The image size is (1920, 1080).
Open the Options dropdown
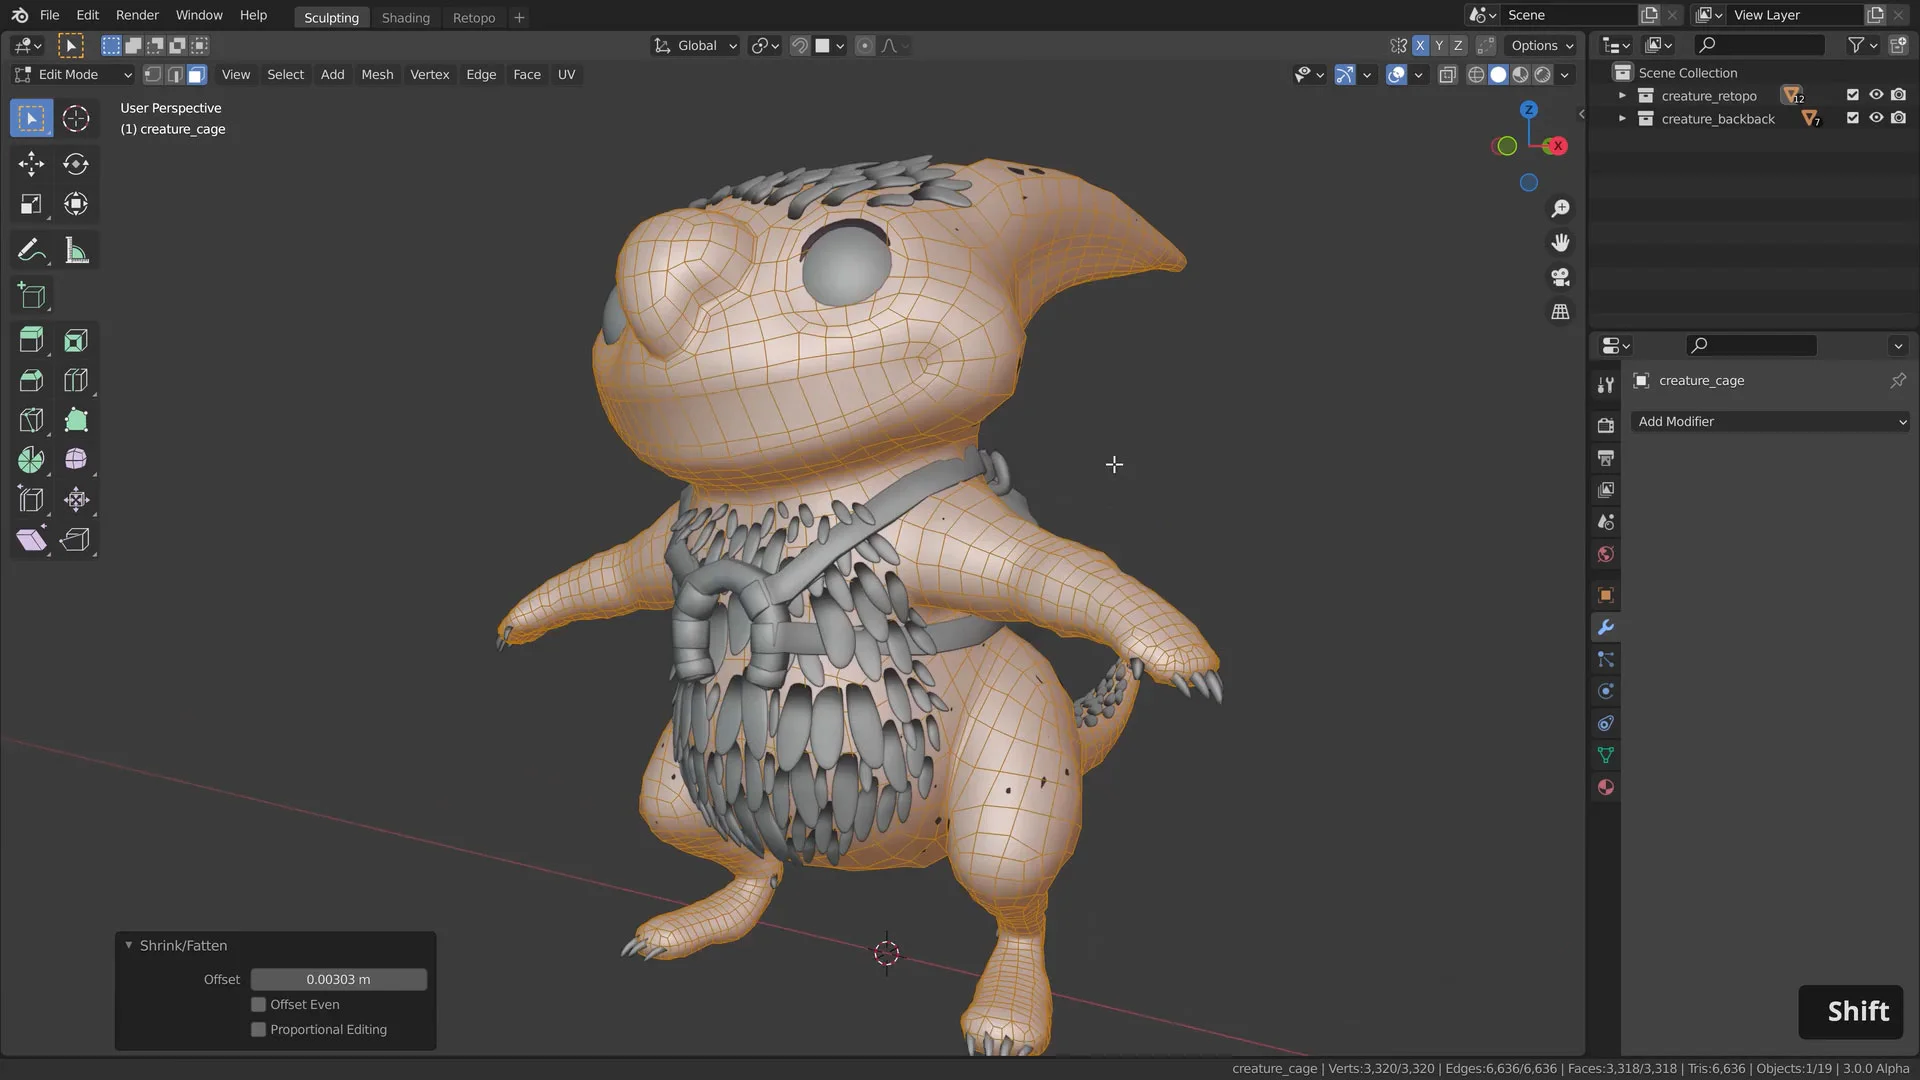(x=1542, y=45)
